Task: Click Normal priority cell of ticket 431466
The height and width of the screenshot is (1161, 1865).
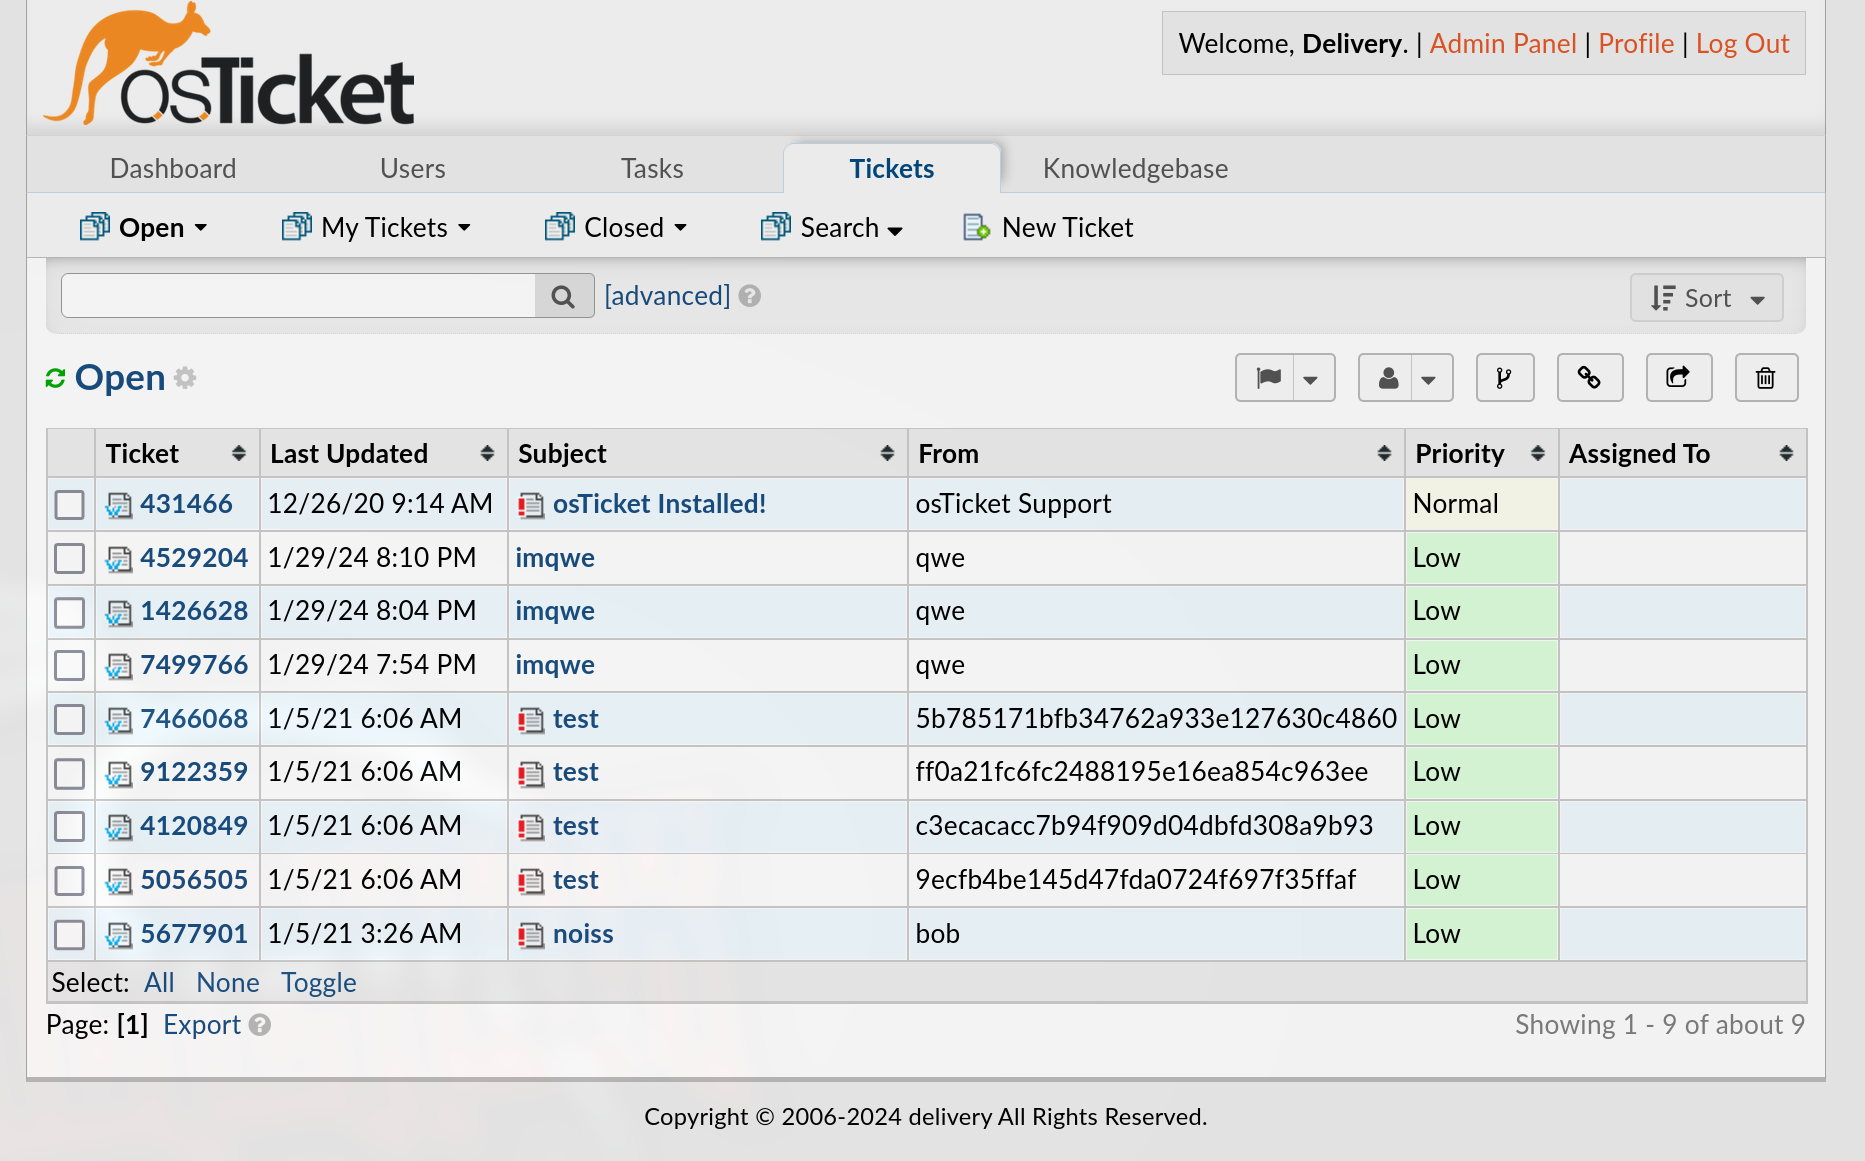Action: 1481,504
